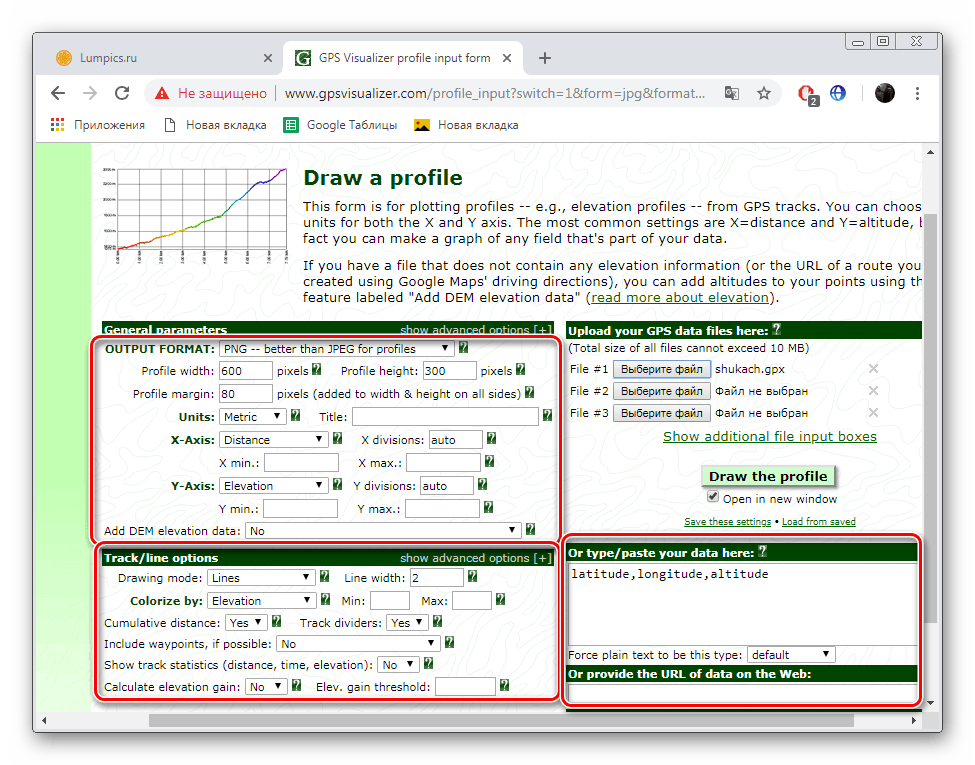The image size is (975, 765).
Task: Click help icon for Include waypoints
Action: coord(450,642)
